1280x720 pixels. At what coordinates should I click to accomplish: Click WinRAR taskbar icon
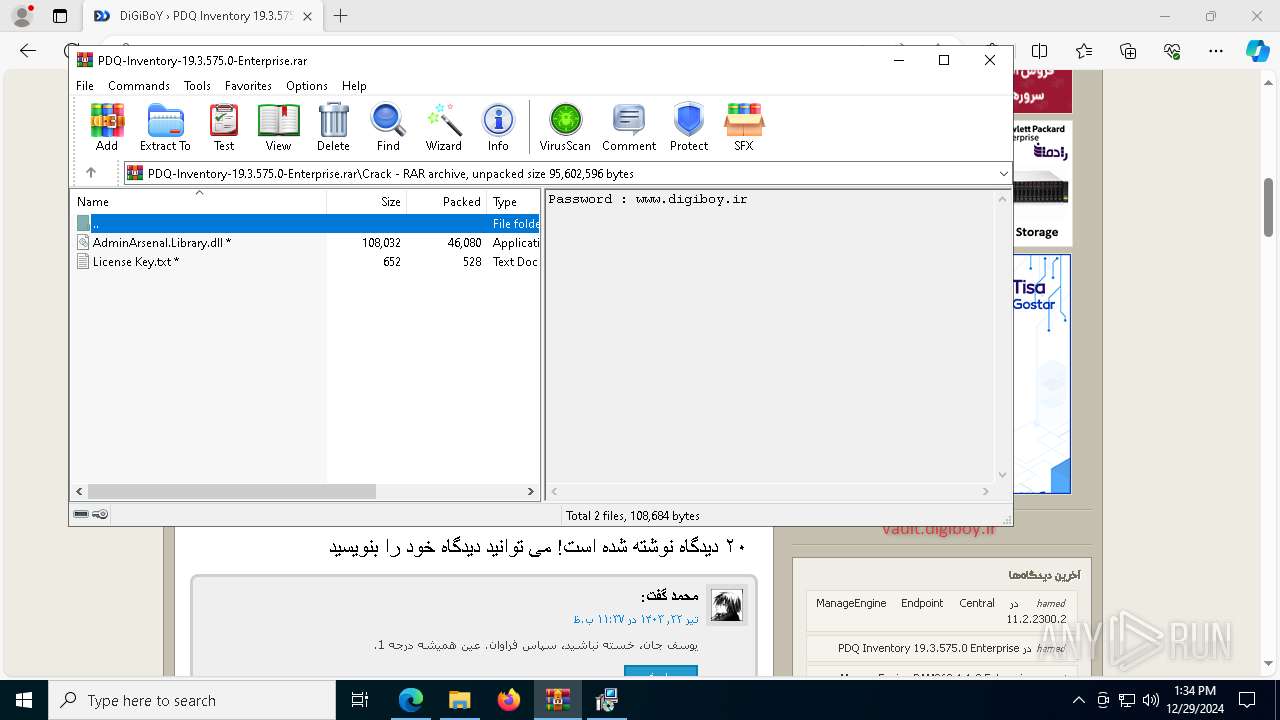558,700
